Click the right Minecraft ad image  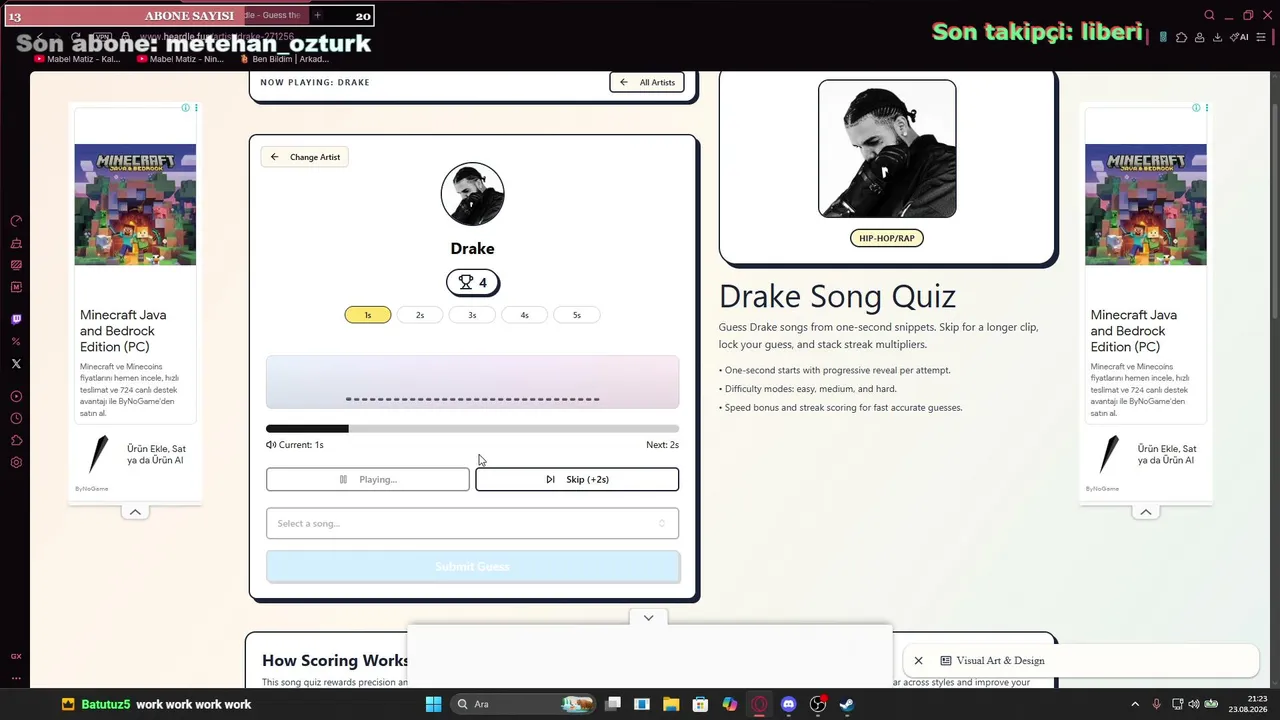(x=1146, y=205)
